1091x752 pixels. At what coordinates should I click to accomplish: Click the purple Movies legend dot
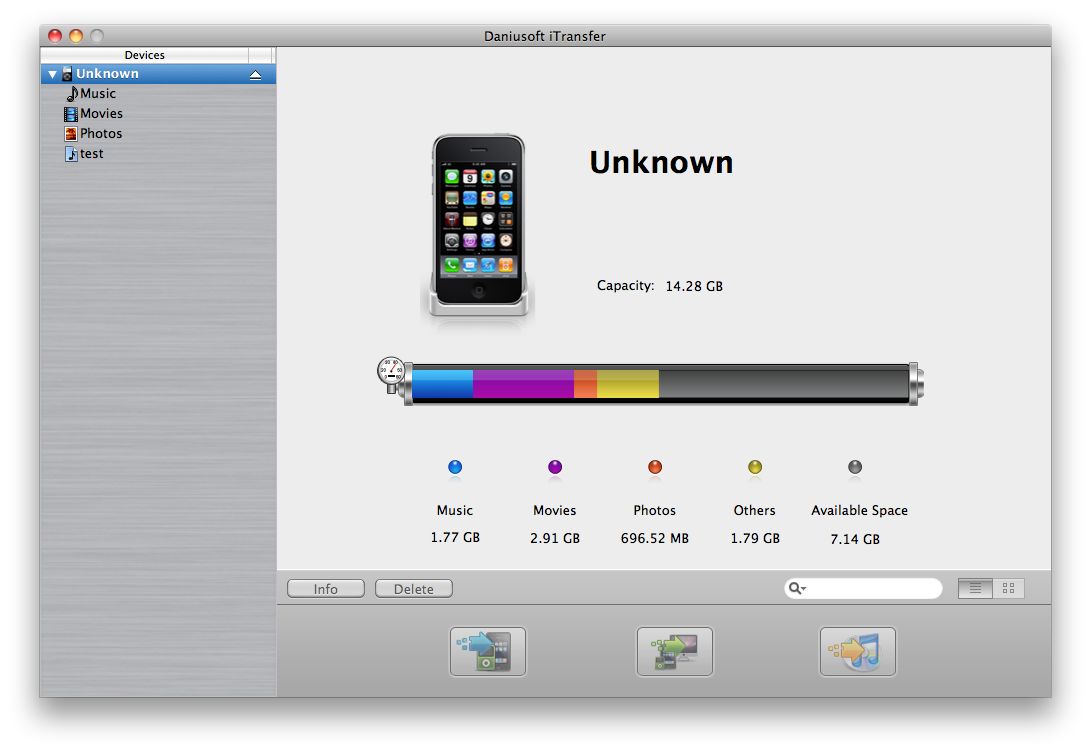[555, 467]
